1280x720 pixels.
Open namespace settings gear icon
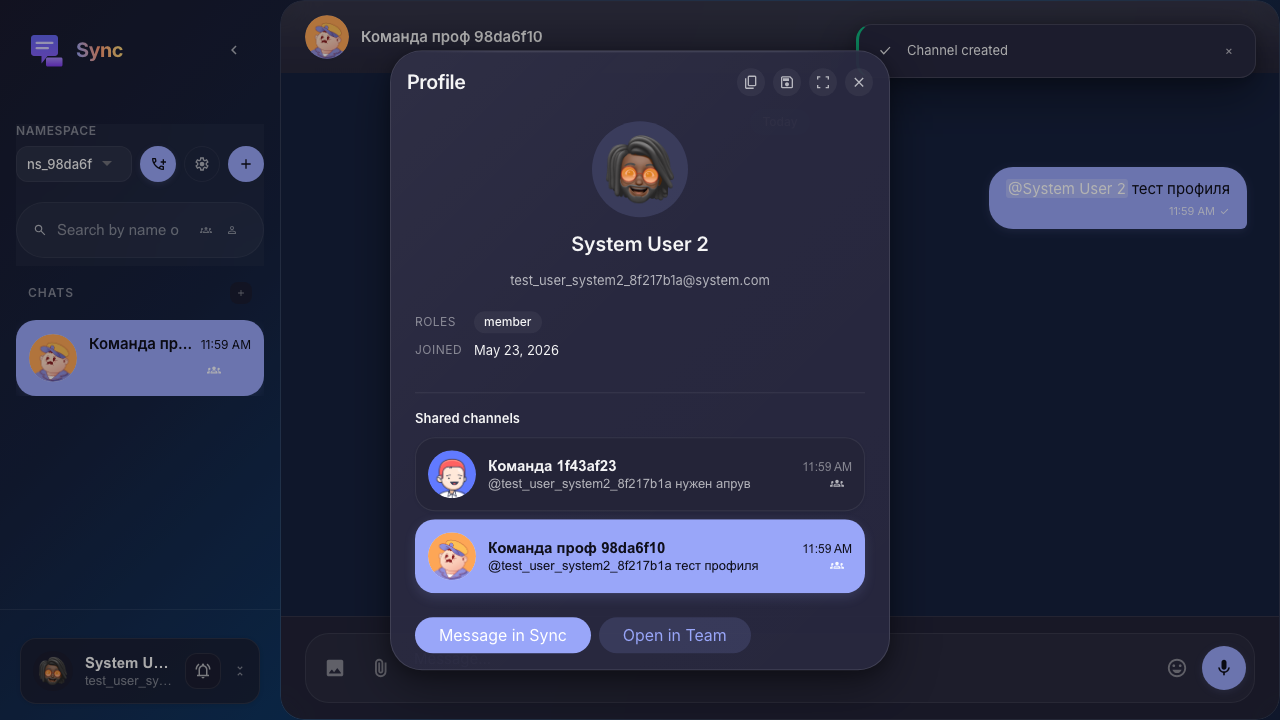pyautogui.click(x=202, y=164)
